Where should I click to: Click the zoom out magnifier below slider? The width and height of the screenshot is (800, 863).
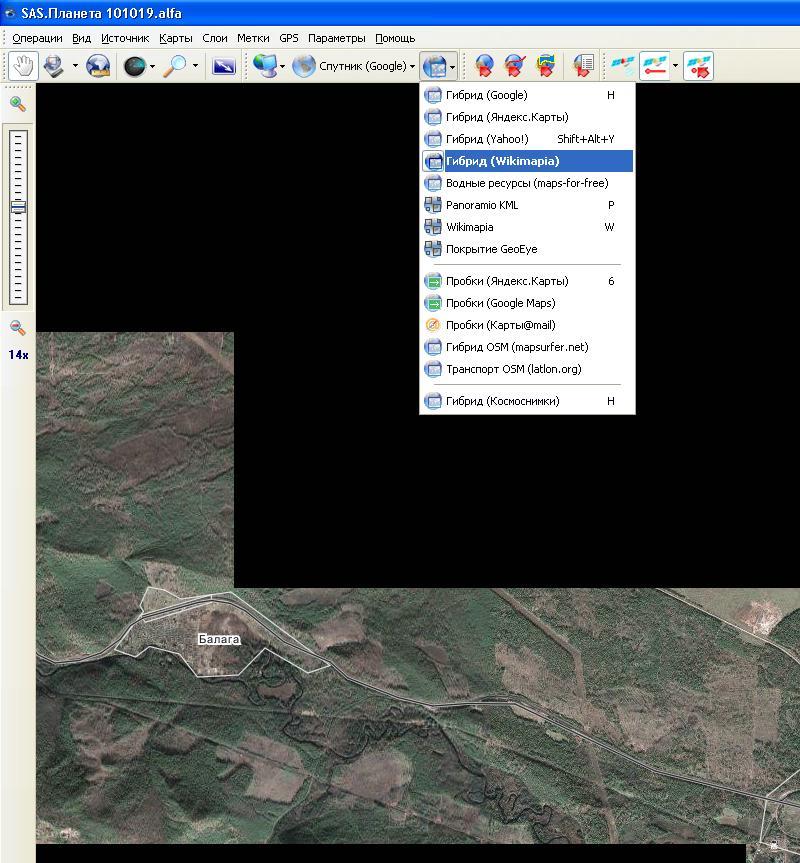click(x=17, y=327)
